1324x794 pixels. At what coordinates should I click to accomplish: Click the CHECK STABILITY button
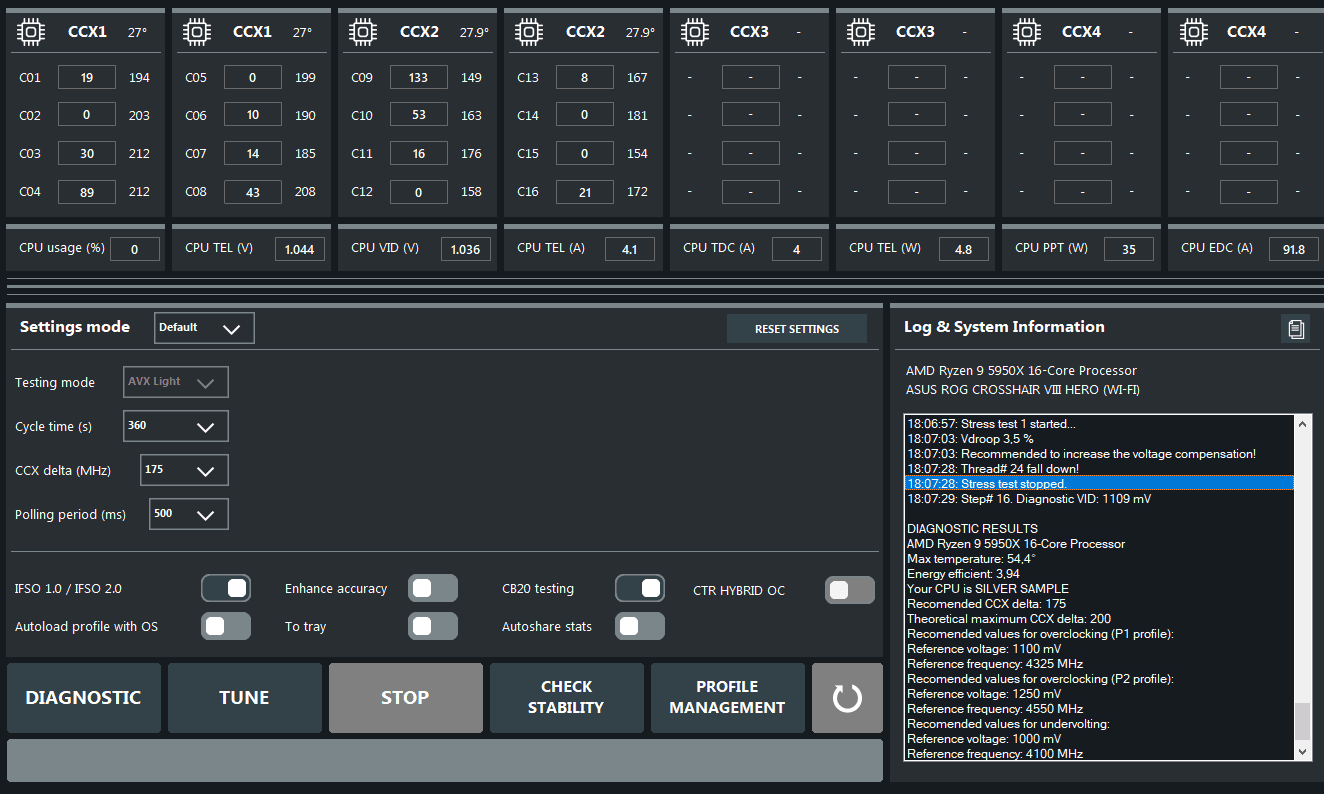(x=567, y=698)
